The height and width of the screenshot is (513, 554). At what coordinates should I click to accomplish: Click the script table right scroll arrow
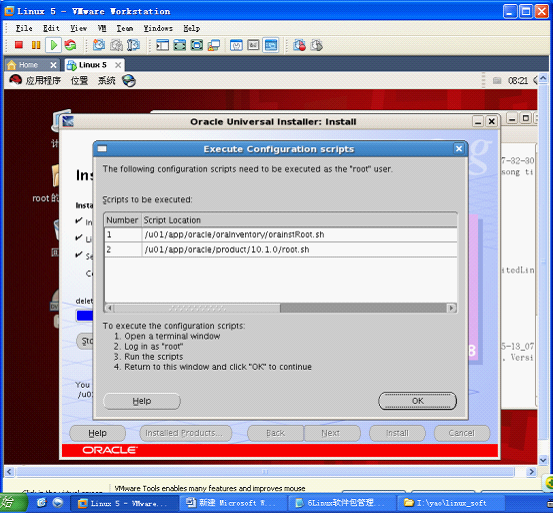(451, 308)
